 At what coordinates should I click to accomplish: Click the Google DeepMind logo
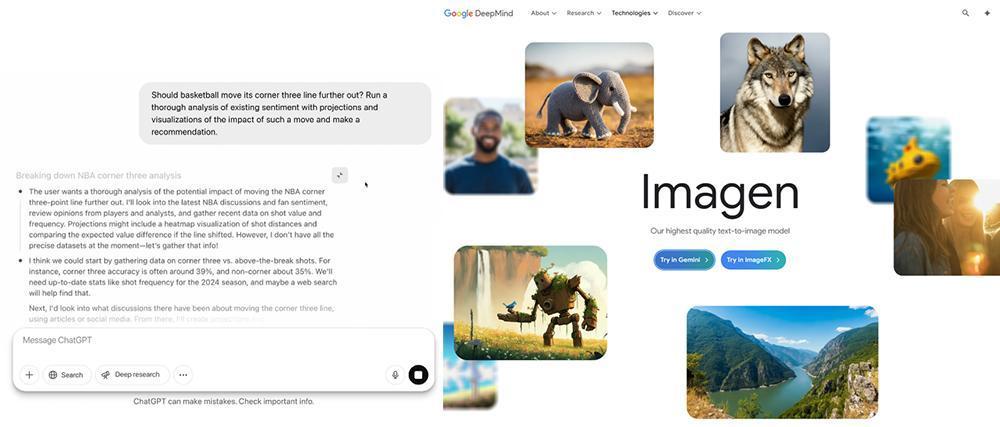click(478, 13)
